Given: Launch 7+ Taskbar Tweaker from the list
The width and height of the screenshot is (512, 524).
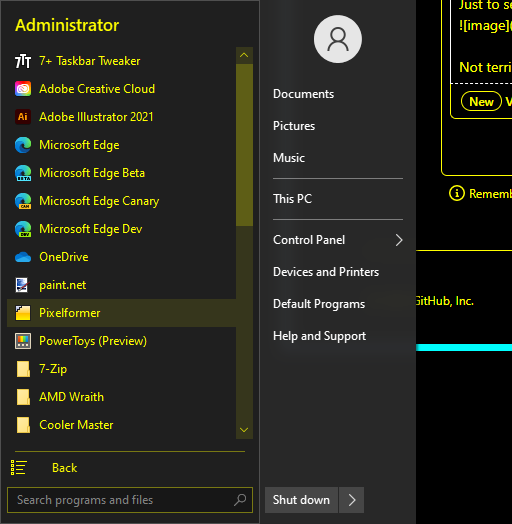Looking at the screenshot, I should coord(122,61).
